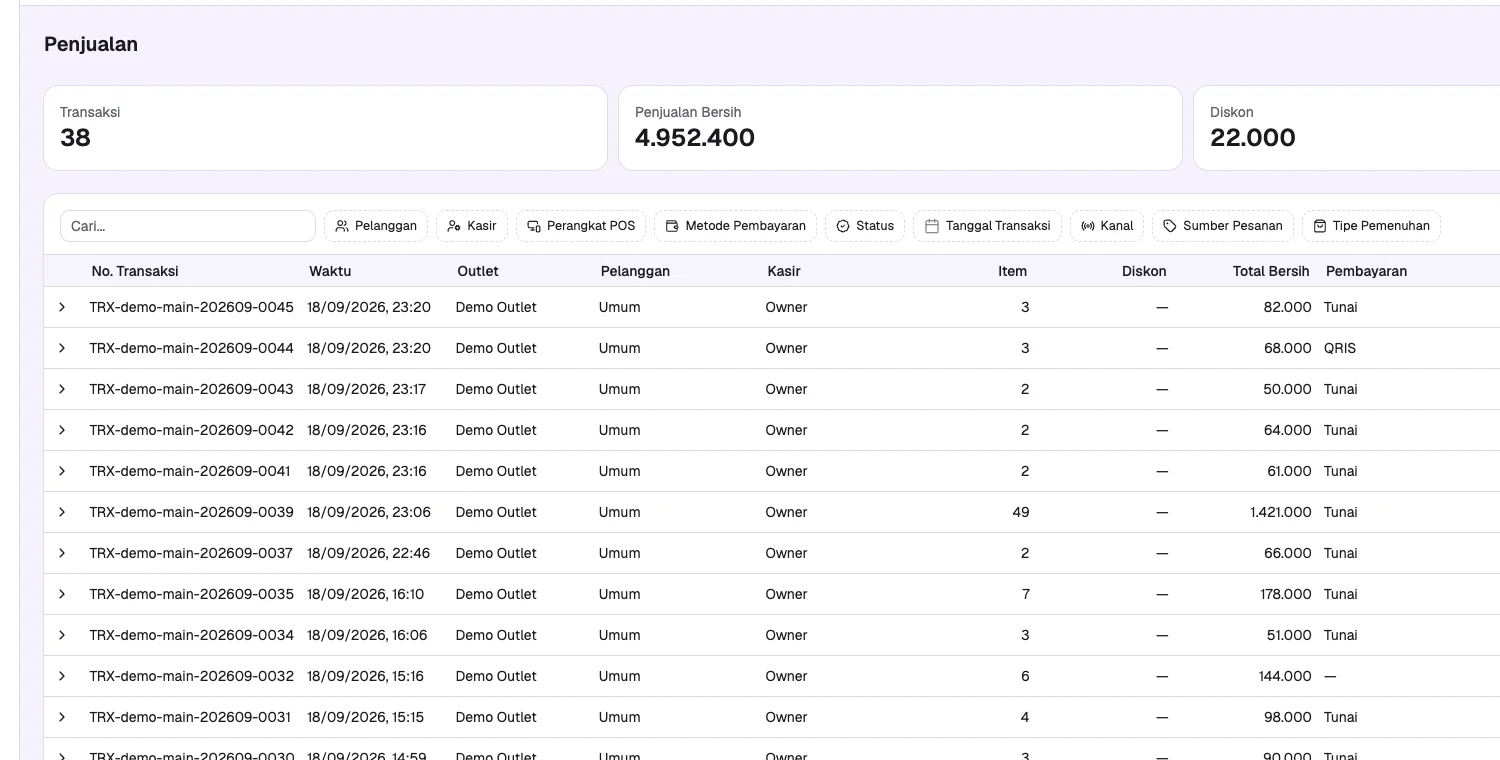
Task: Click total 1.421.000 in the table
Action: 1280,512
